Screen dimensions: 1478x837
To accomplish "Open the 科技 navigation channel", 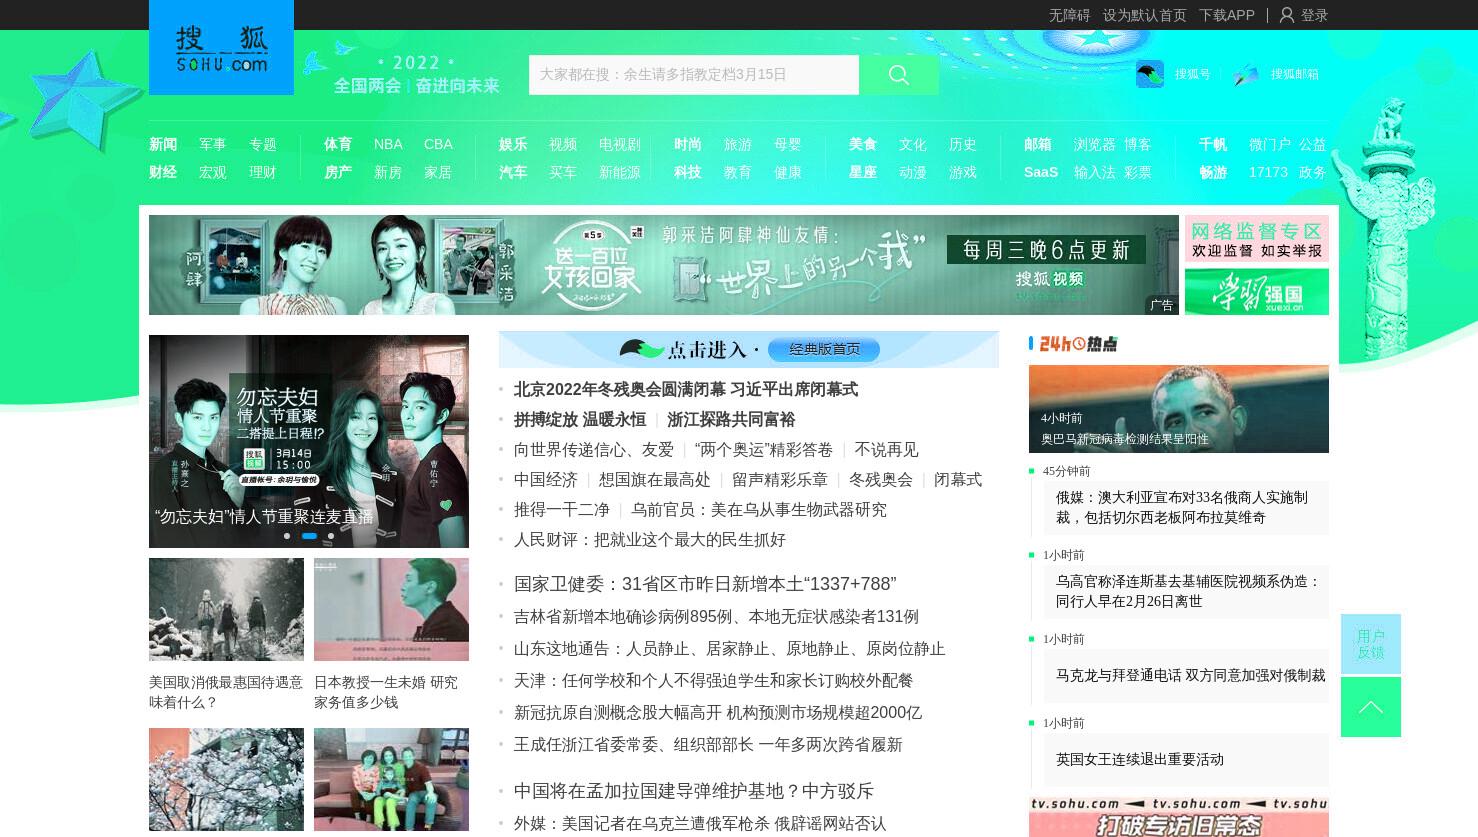I will (x=688, y=172).
